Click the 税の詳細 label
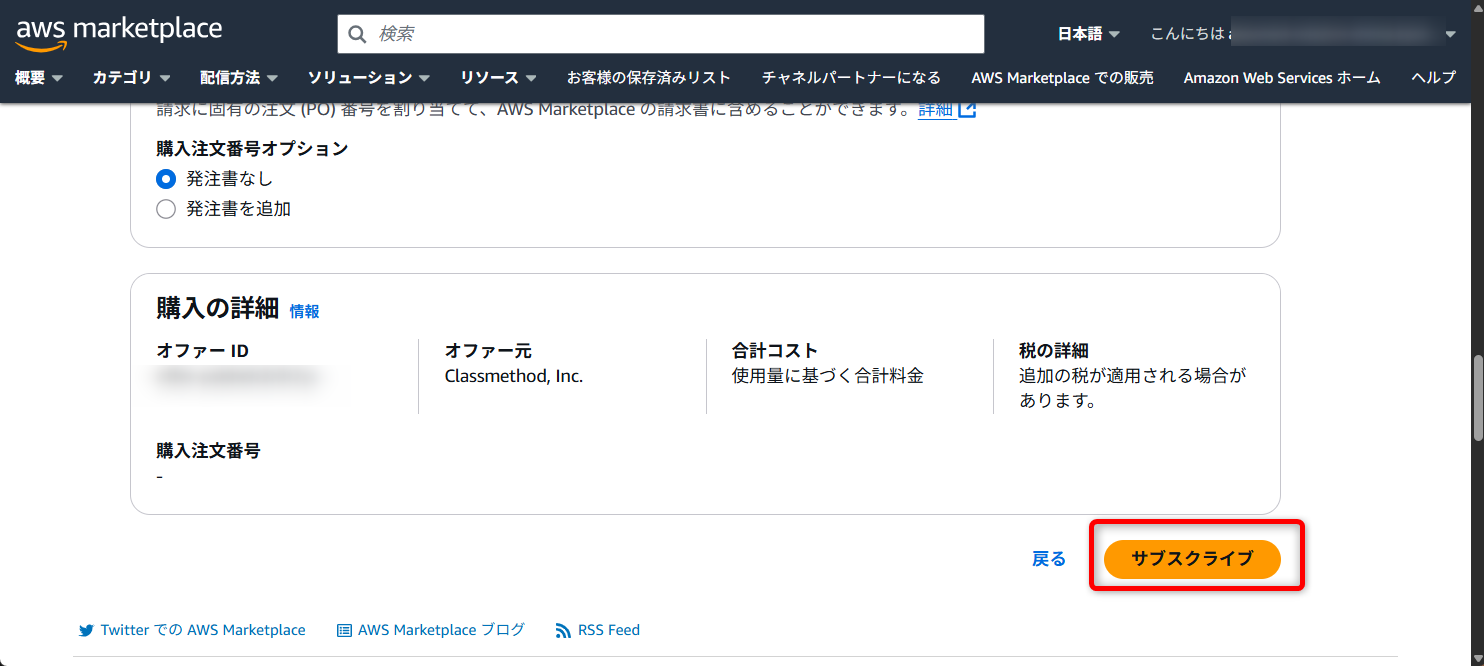 point(1053,351)
